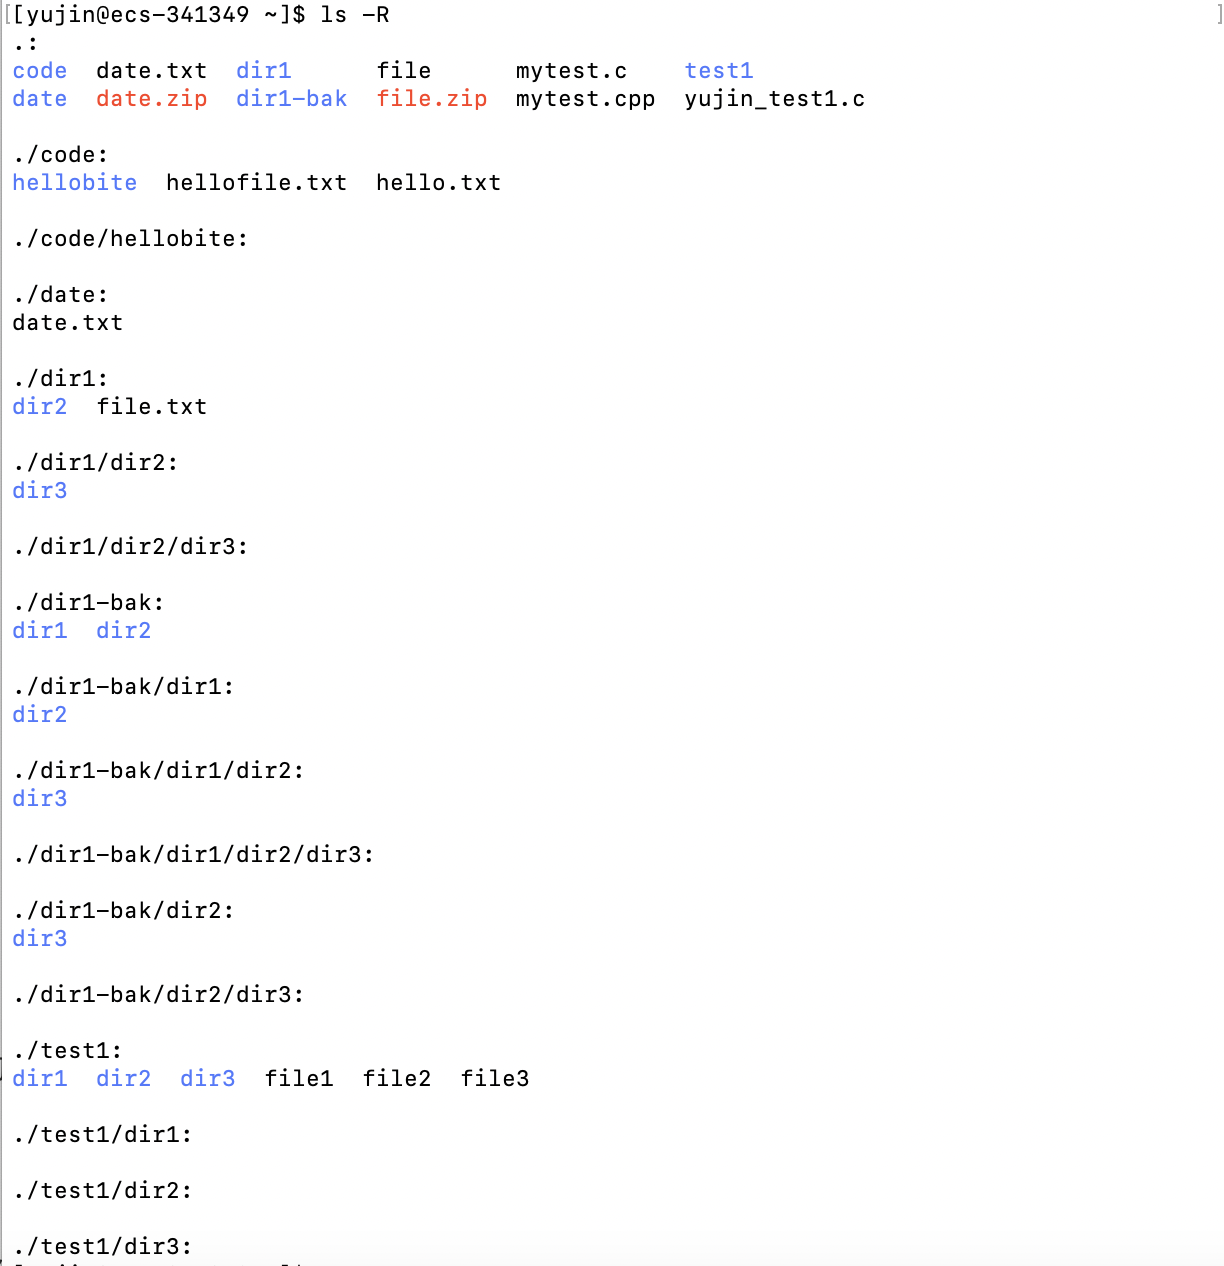
Task: Click the './dir1-bak:' directory header
Action: click(x=89, y=603)
